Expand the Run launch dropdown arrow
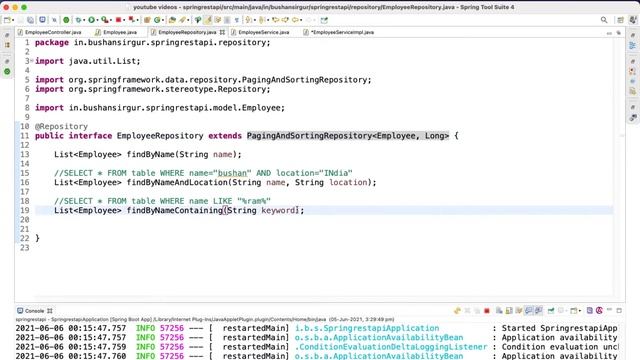 97,20
